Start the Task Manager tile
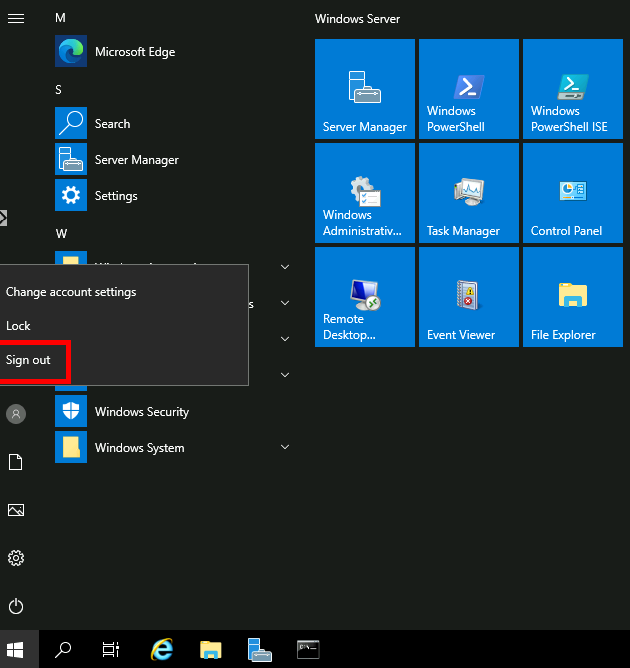Screen dimensions: 630x668 [469, 193]
